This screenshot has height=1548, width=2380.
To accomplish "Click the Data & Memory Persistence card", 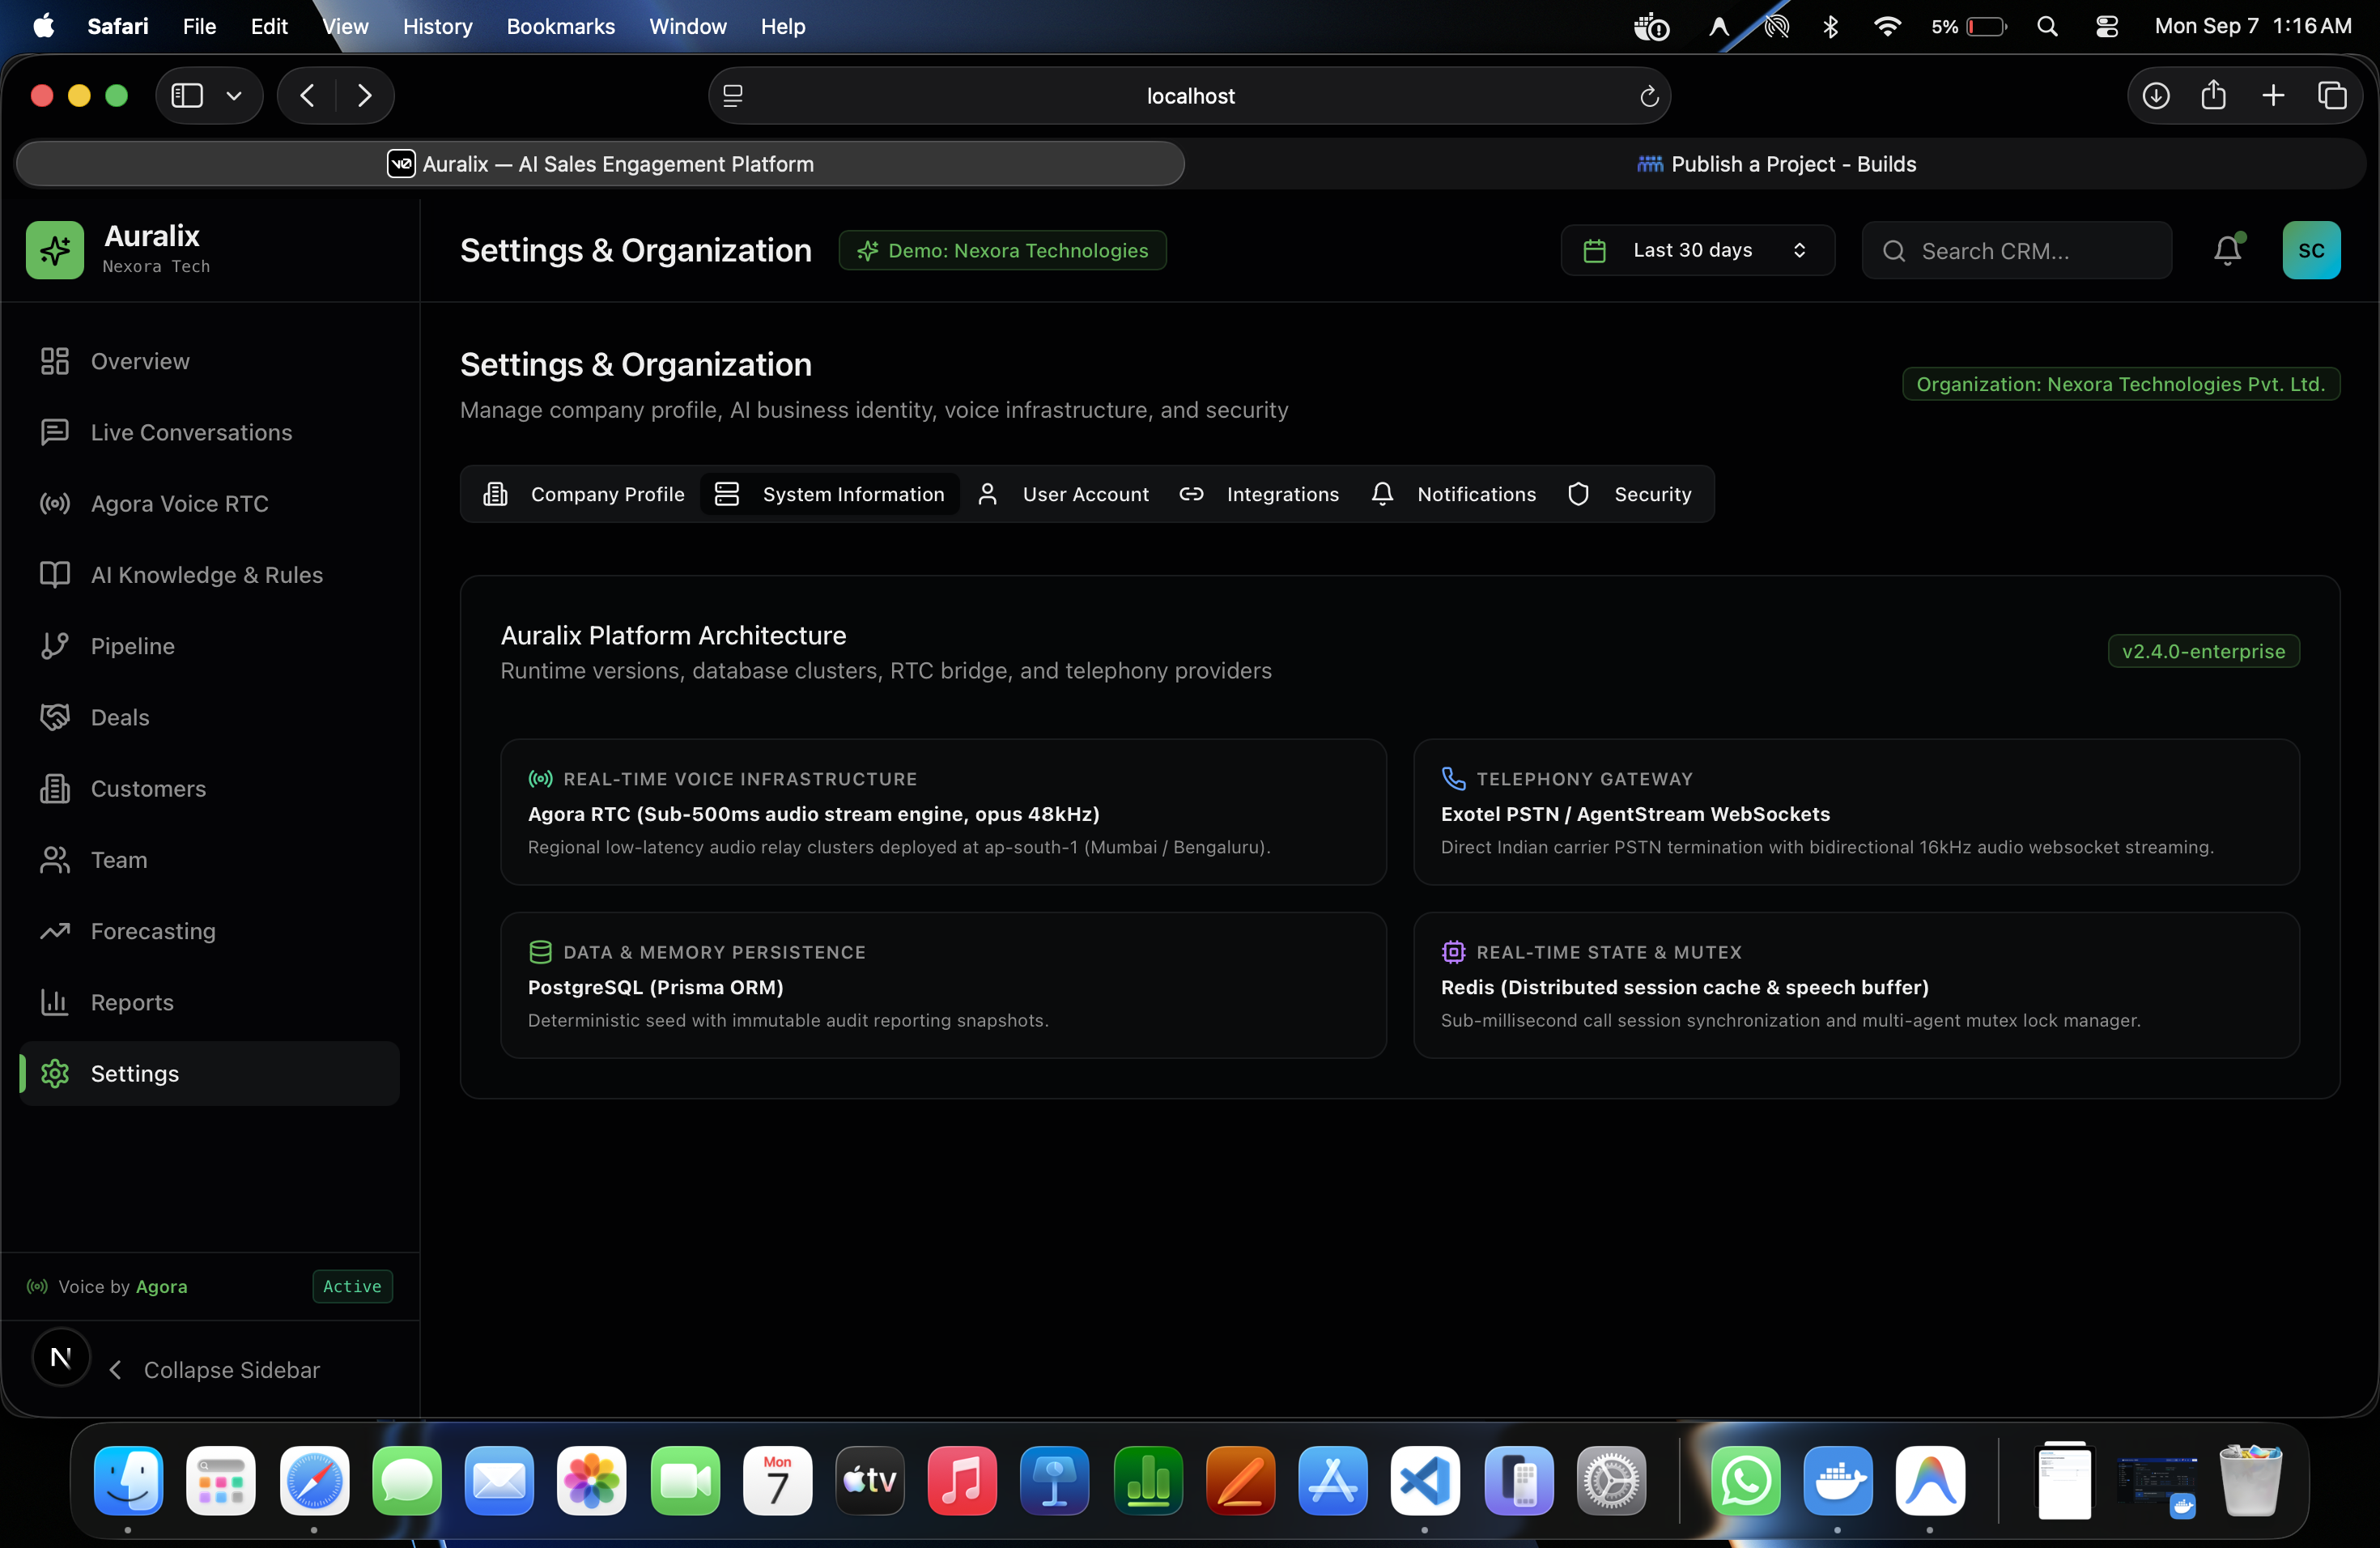I will point(943,985).
